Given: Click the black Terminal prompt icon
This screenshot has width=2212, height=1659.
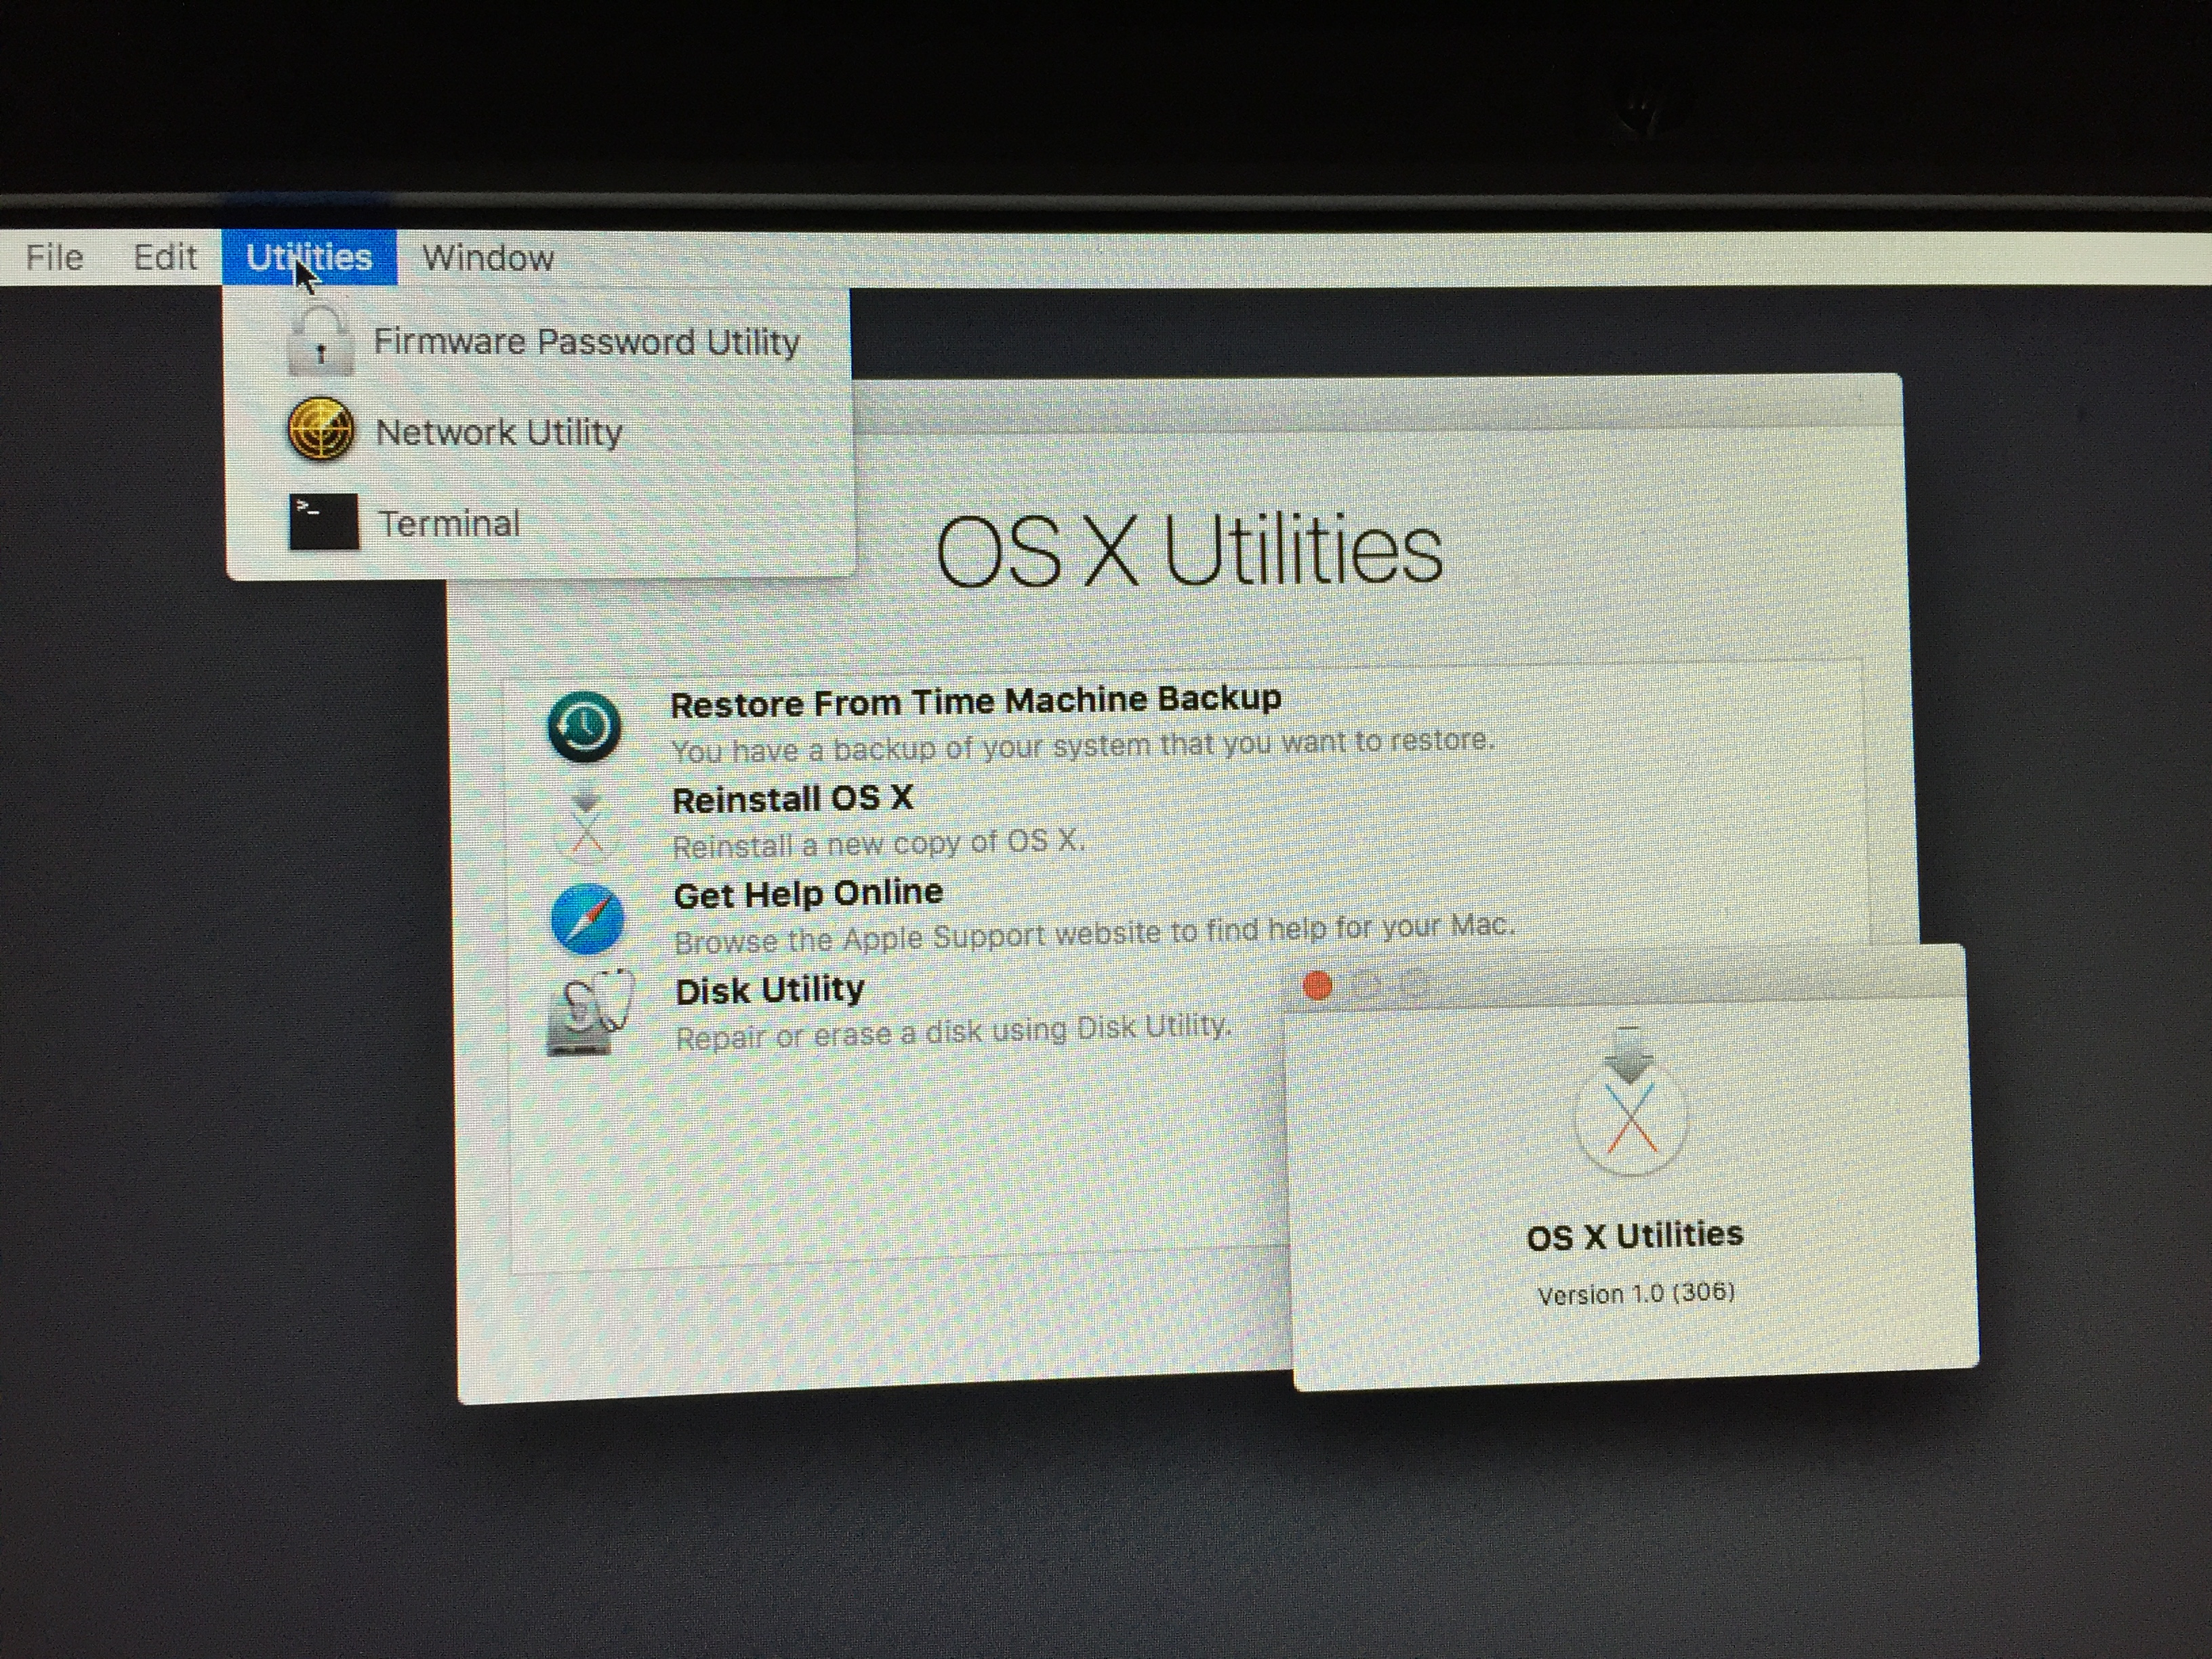Looking at the screenshot, I should click(324, 522).
